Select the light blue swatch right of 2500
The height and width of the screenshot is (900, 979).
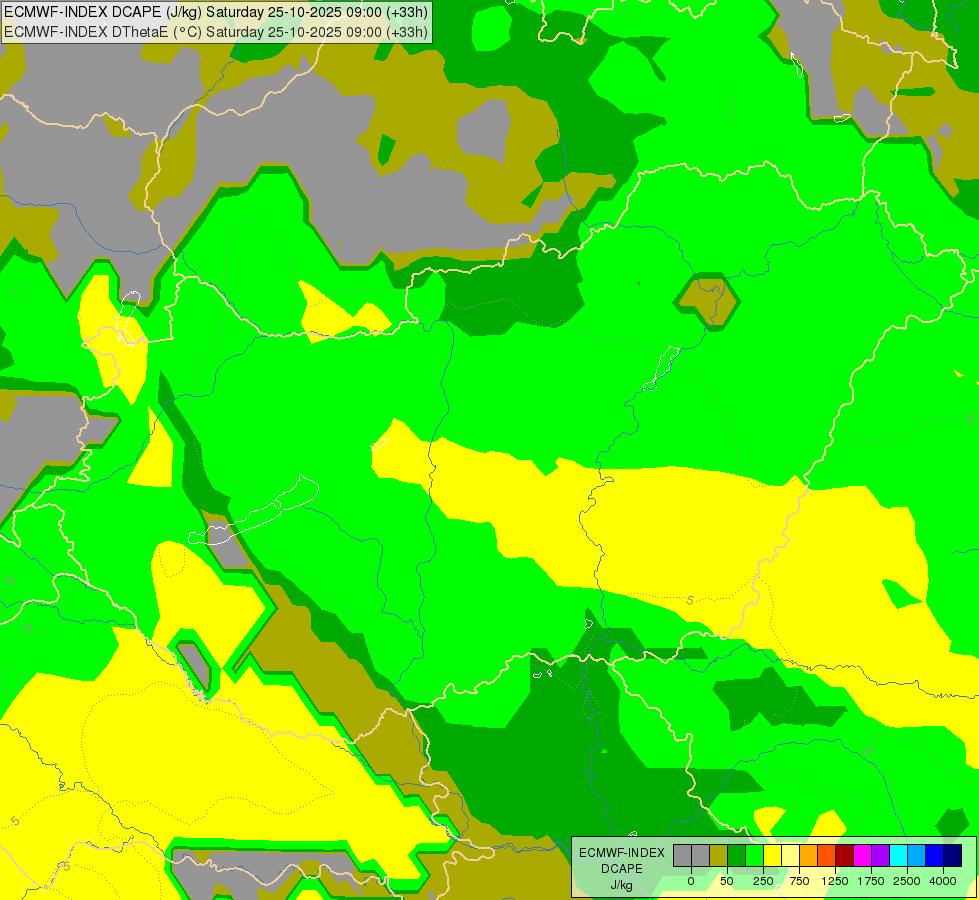(917, 855)
